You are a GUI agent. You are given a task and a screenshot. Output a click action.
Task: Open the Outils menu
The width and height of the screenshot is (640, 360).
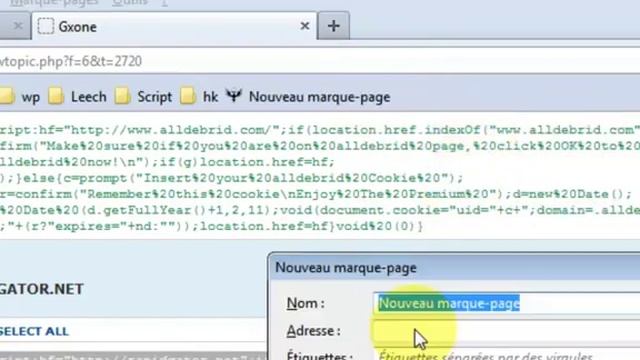pyautogui.click(x=130, y=2)
